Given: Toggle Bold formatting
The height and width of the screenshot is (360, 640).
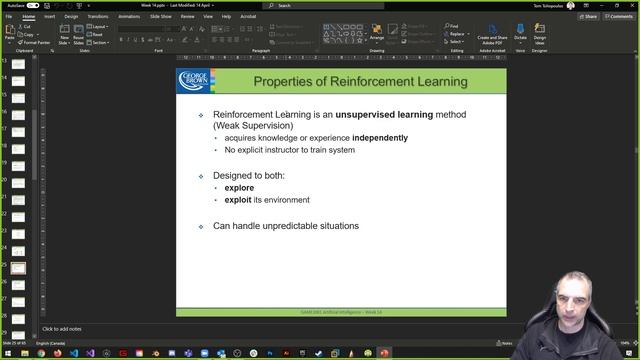Looking at the screenshot, I should tap(121, 40).
